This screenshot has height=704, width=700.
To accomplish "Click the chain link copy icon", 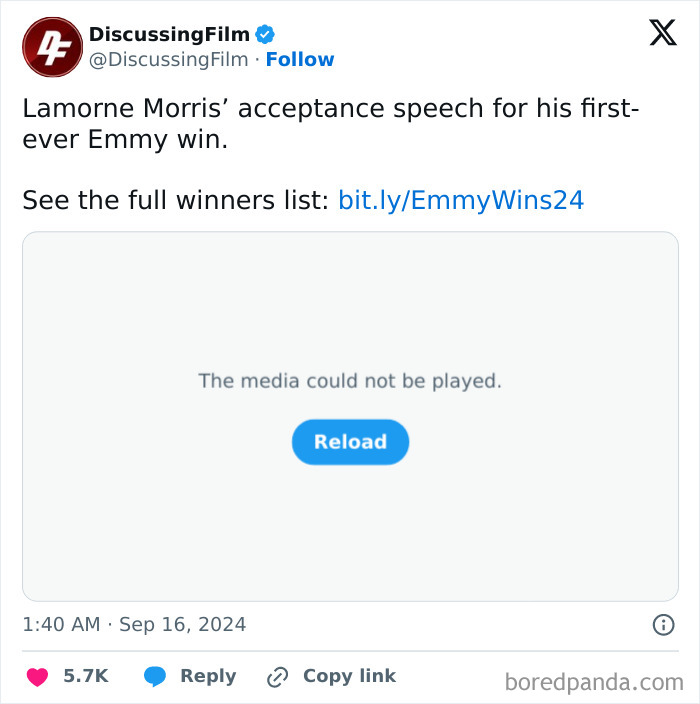I will coord(277,677).
